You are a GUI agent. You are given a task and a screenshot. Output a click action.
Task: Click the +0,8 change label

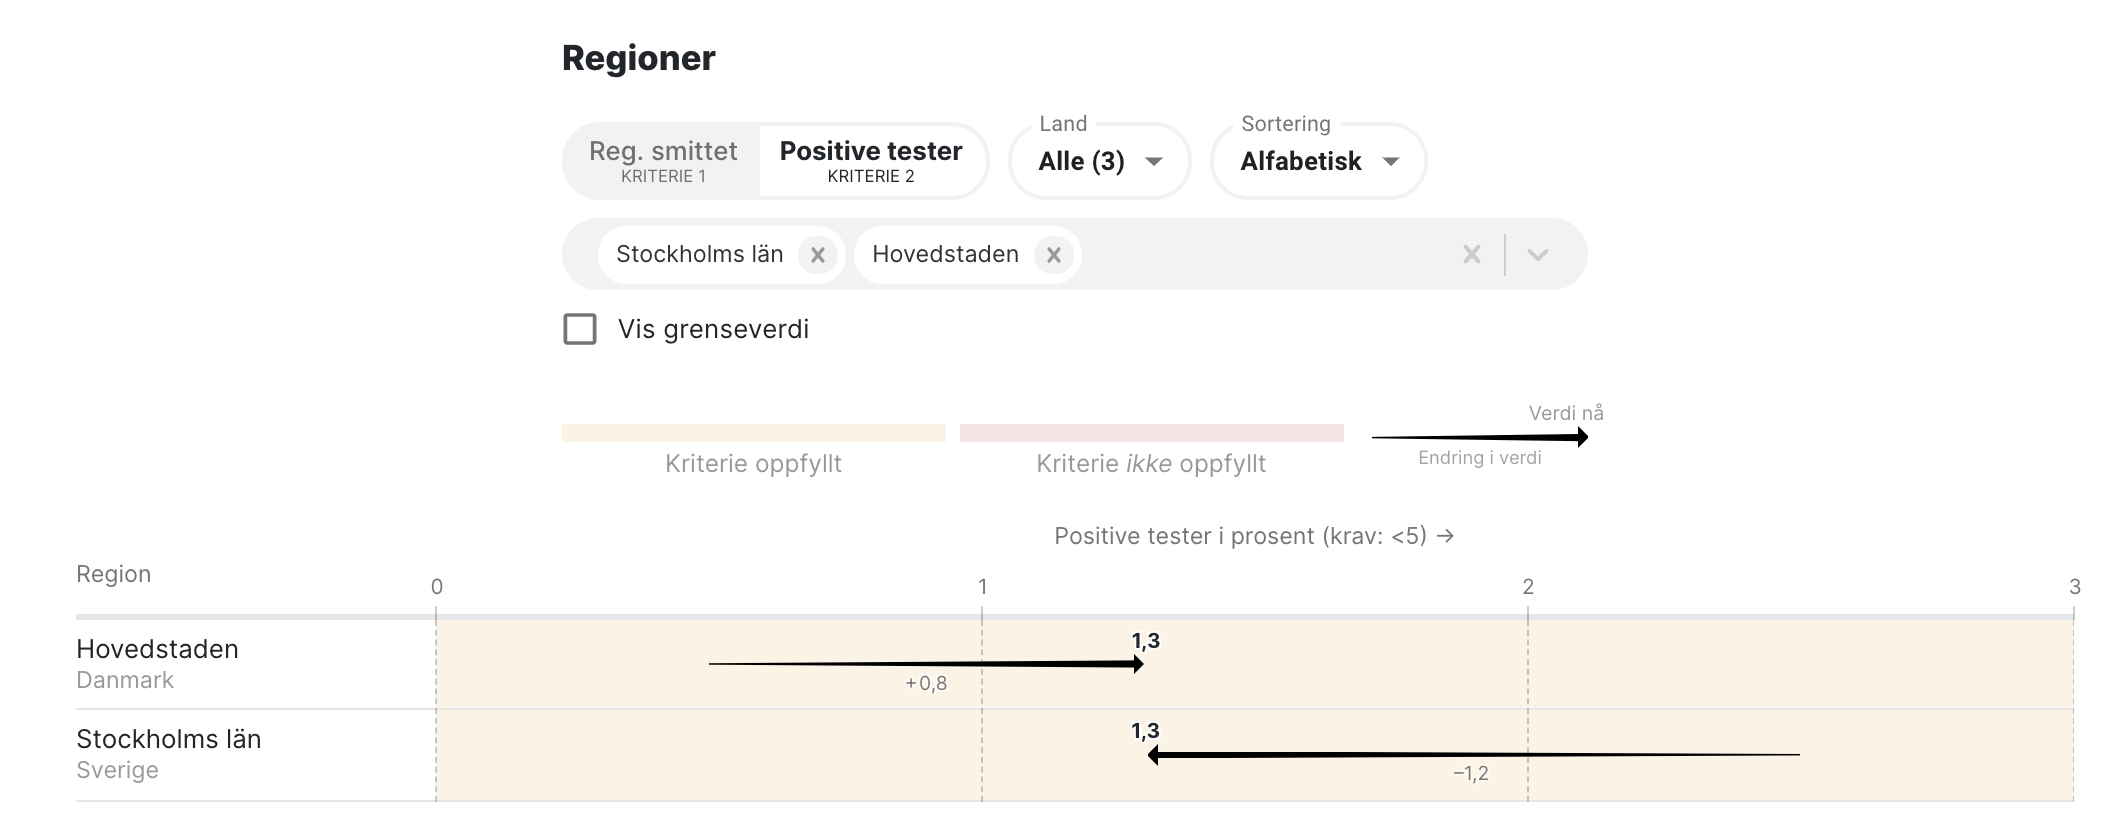(926, 684)
